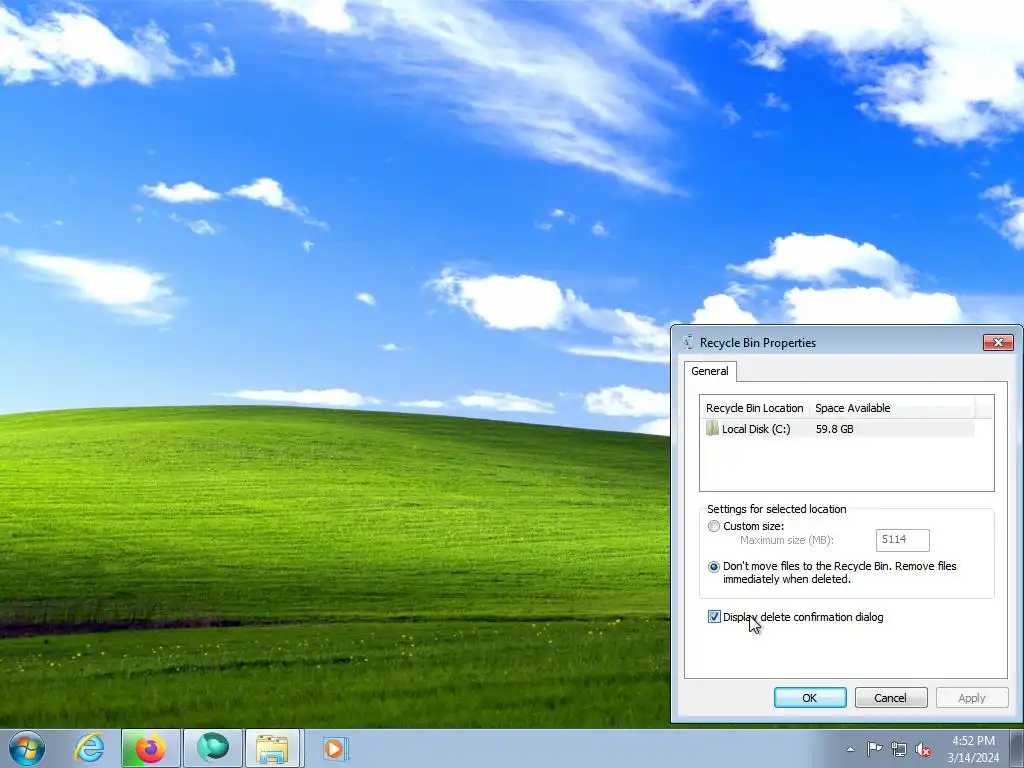Launch Windows Media Player from taskbar

point(336,748)
